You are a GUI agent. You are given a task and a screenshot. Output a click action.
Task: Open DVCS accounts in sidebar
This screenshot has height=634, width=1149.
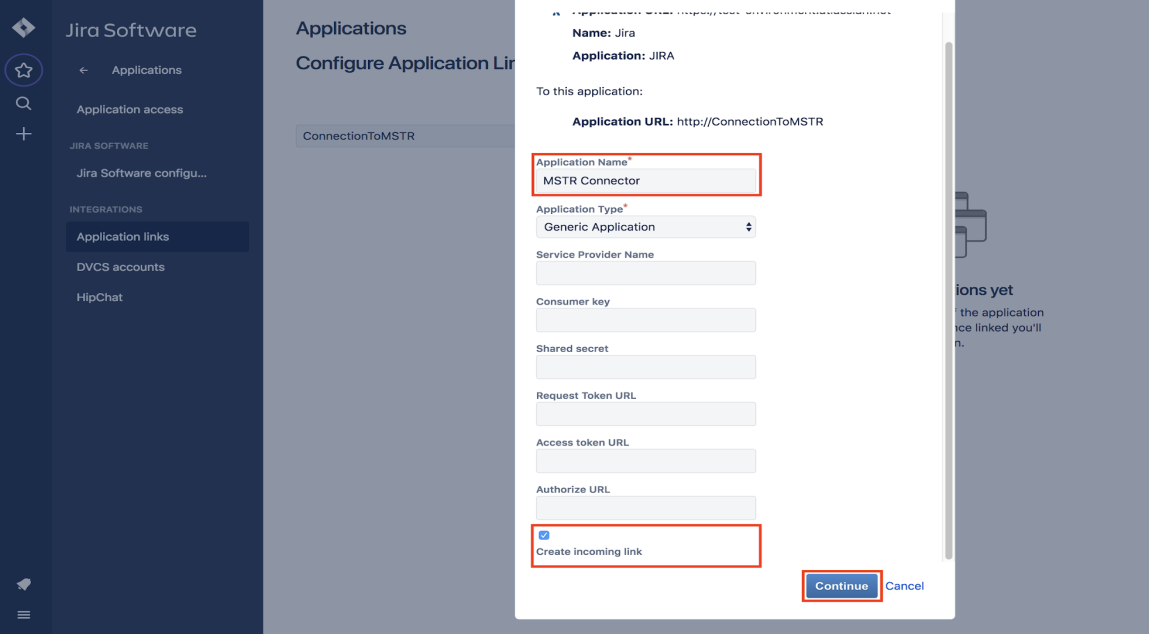[121, 267]
